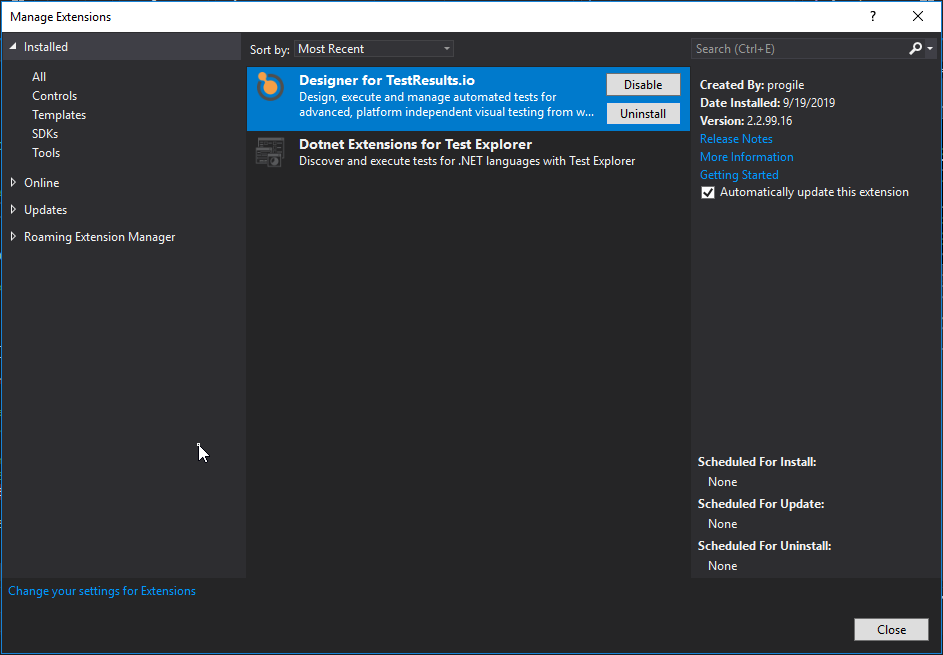Select the All category under Installed
Viewport: 943px width, 655px height.
click(x=39, y=76)
